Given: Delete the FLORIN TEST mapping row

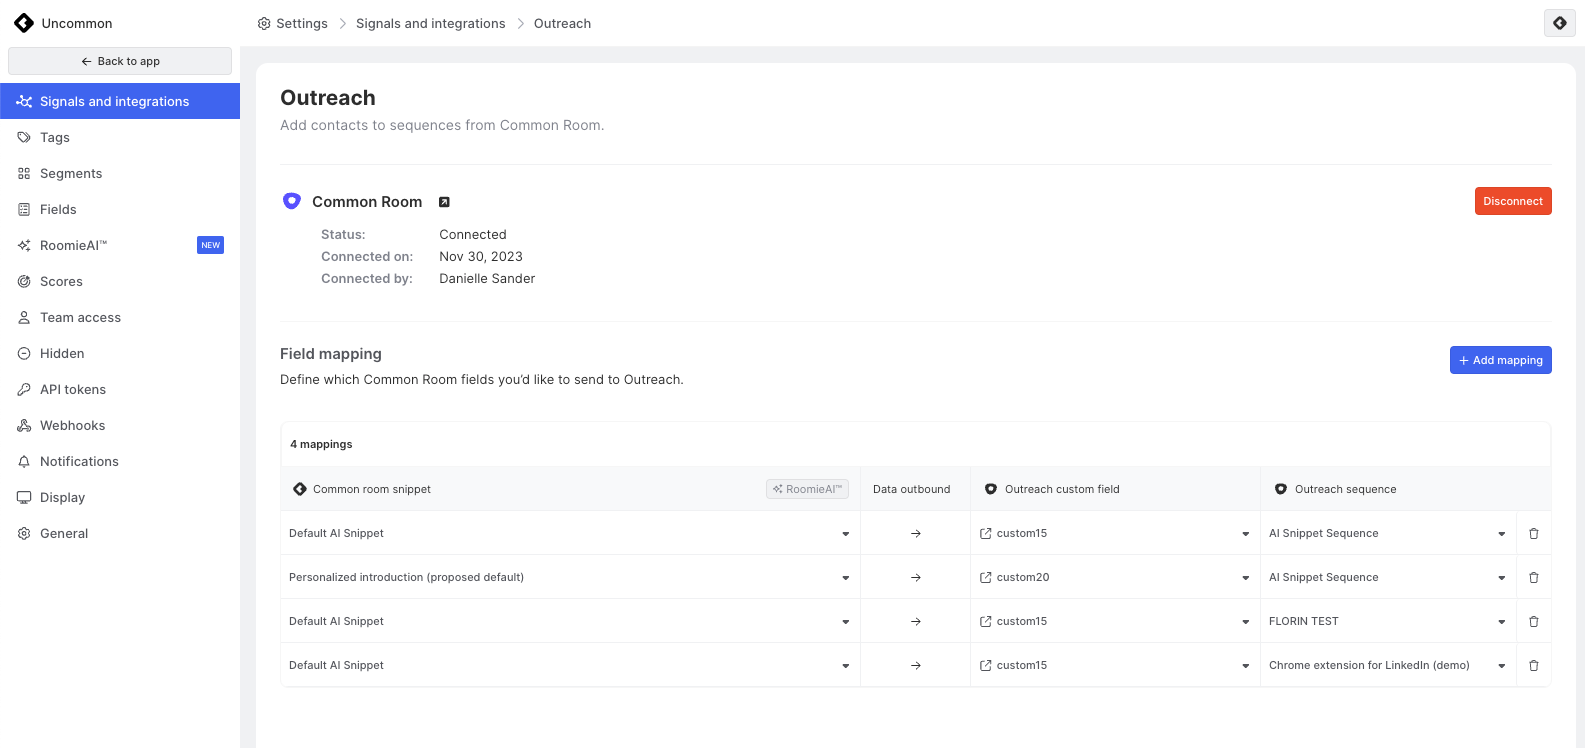Looking at the screenshot, I should pos(1533,621).
